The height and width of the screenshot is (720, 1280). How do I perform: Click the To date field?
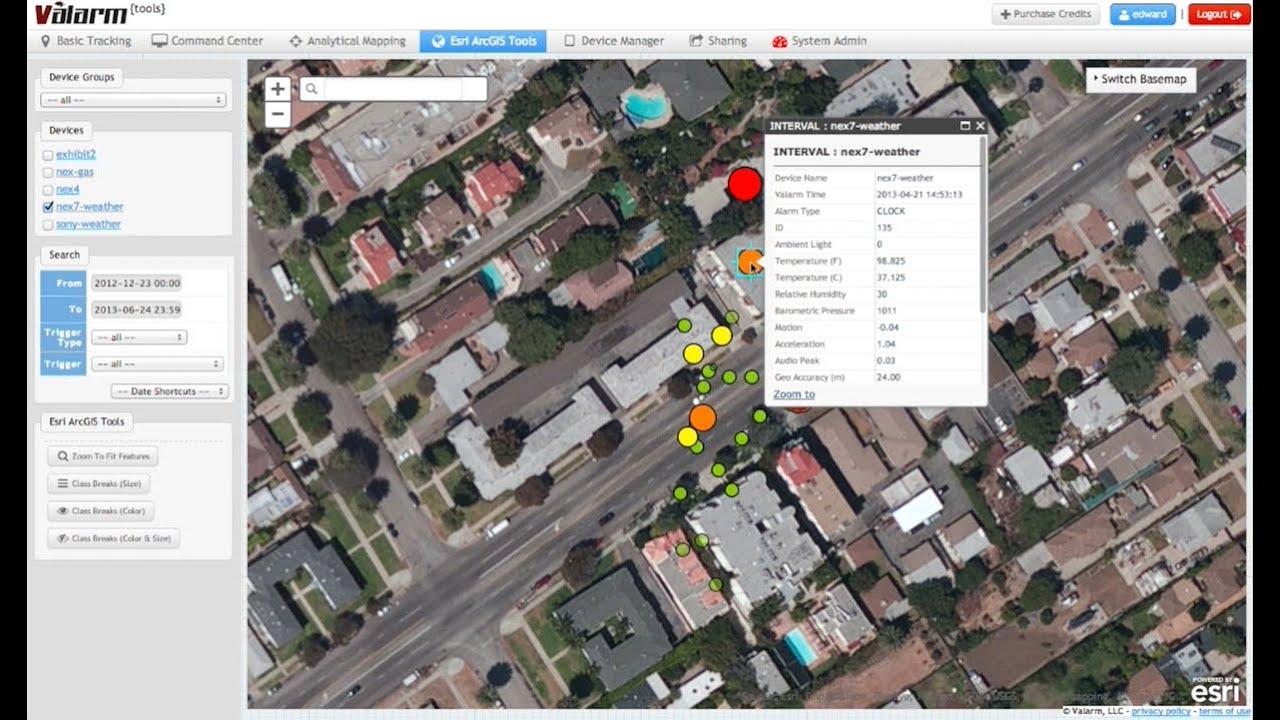(136, 310)
